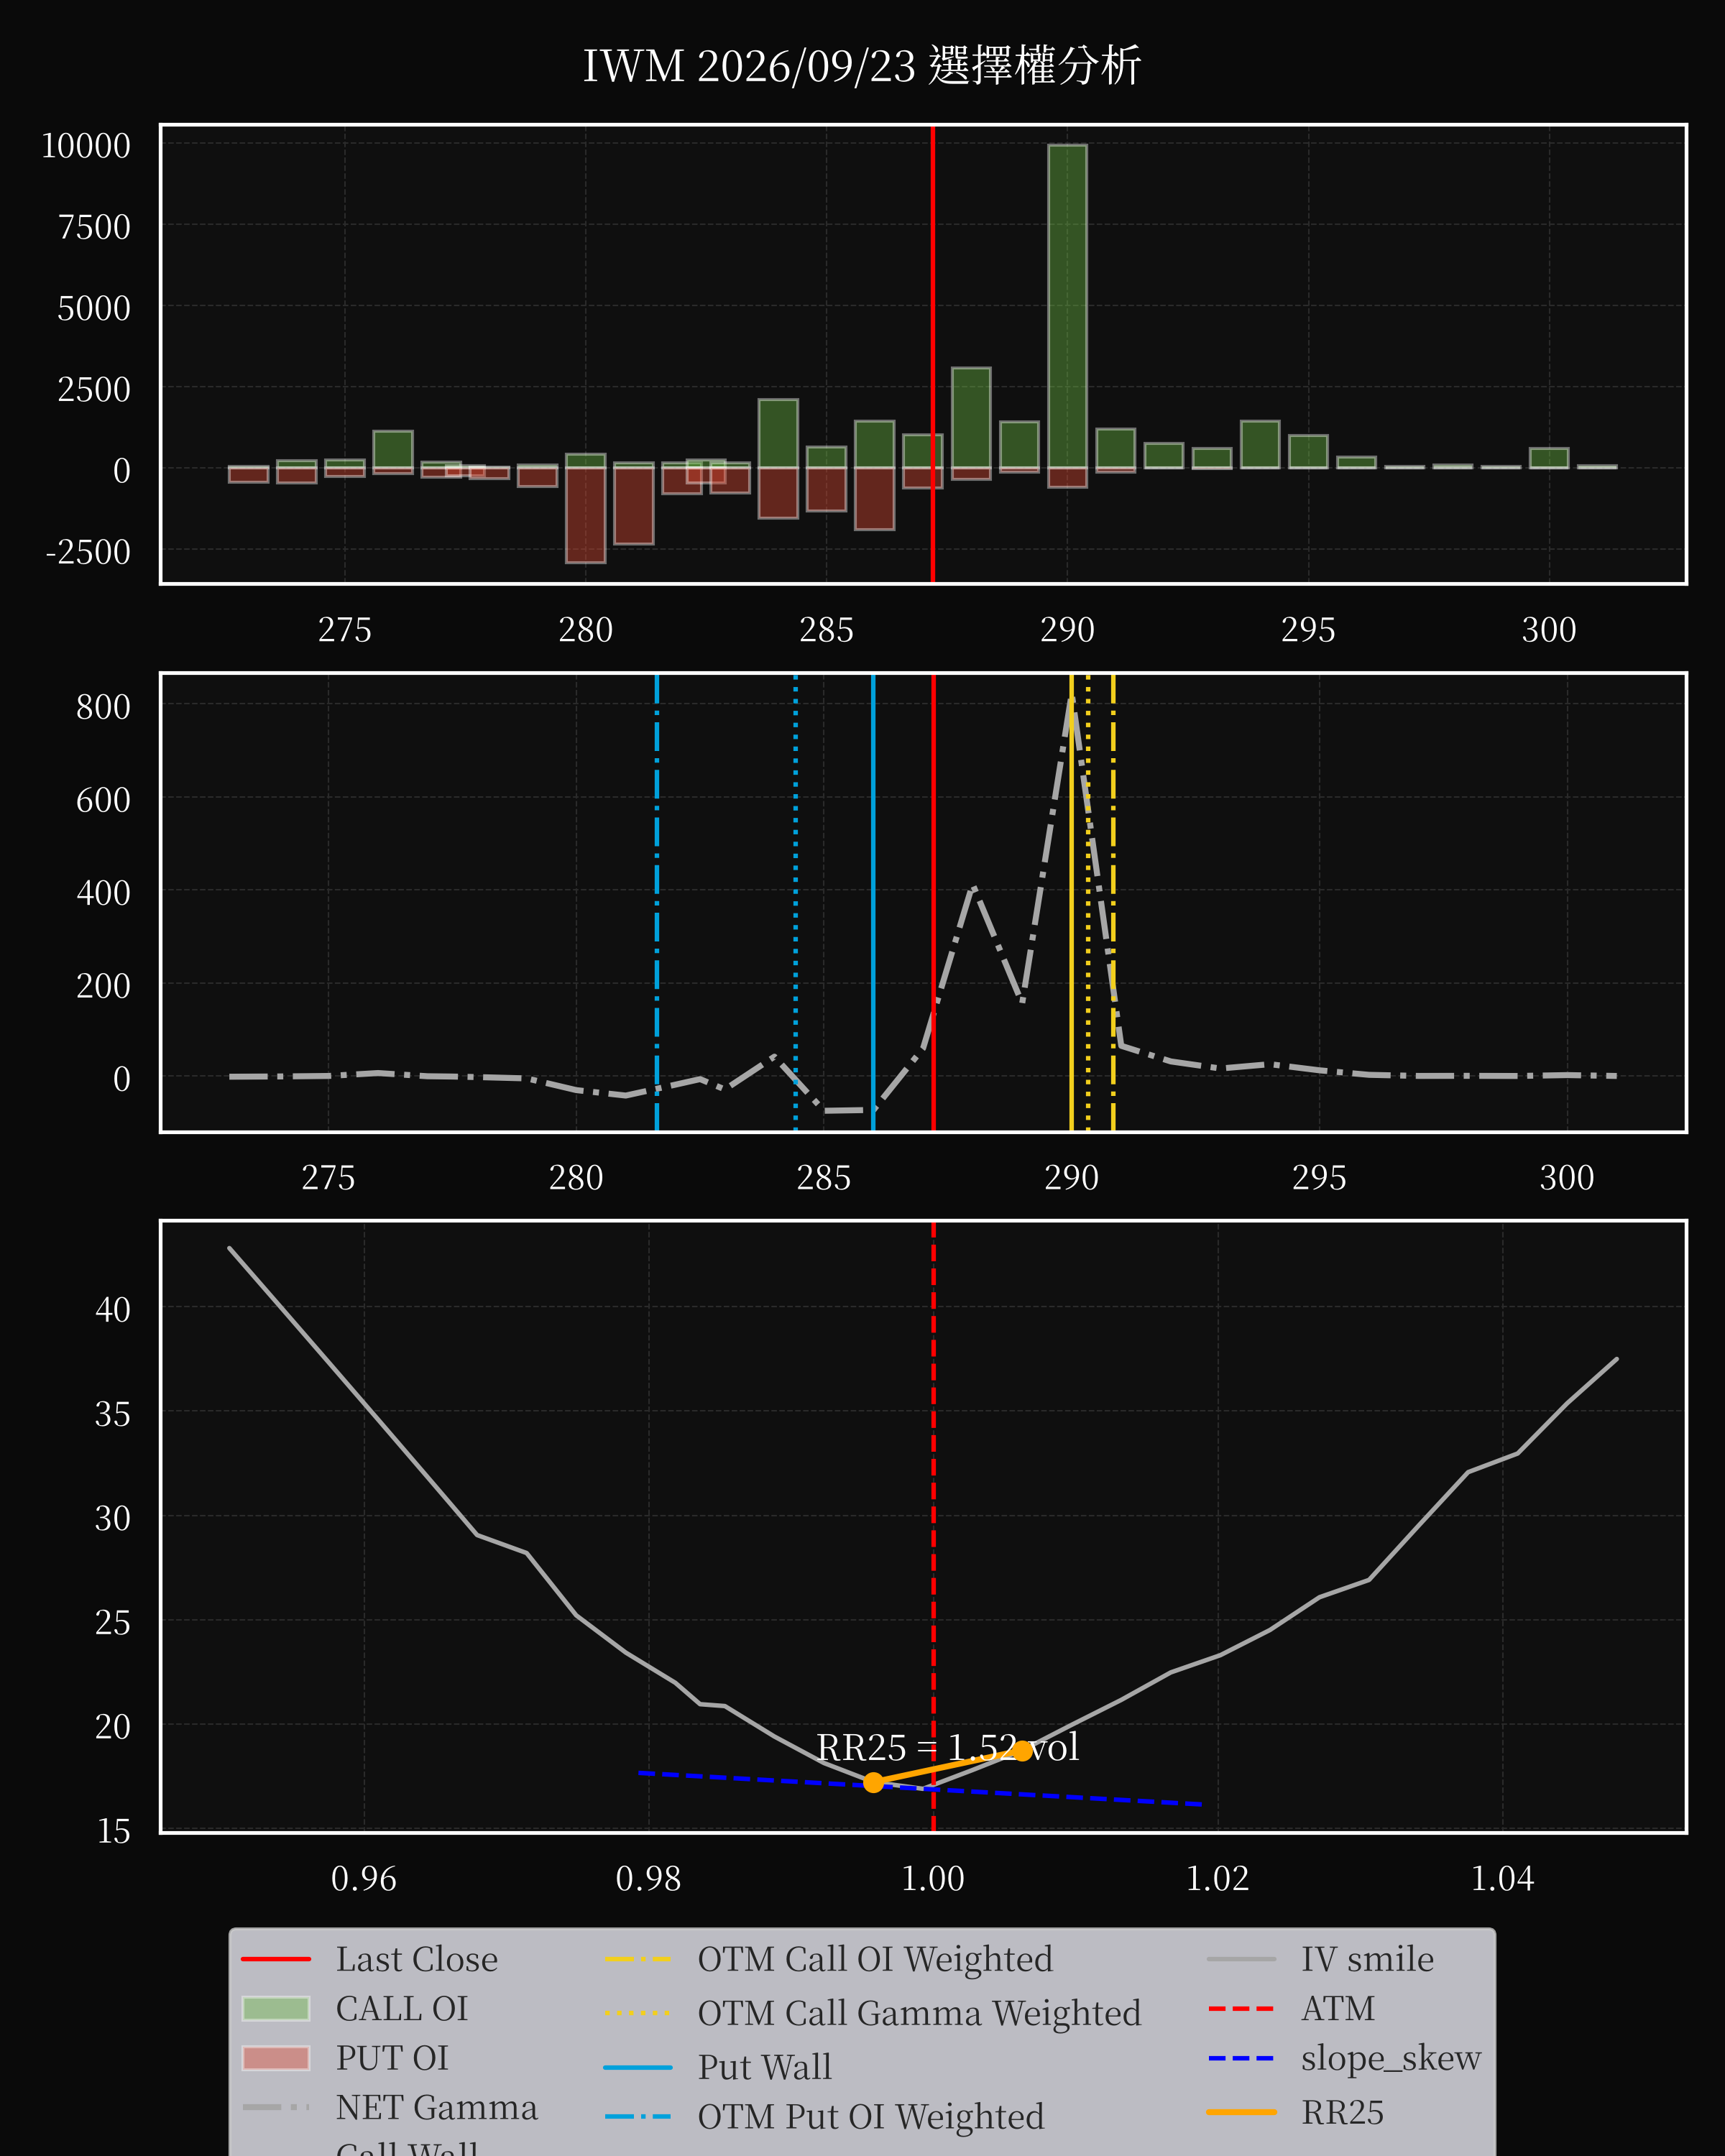Viewport: 1725px width, 2156px height.
Task: Click the dash-dot blue OTM Put OI Weighted line
Action: tap(657, 903)
